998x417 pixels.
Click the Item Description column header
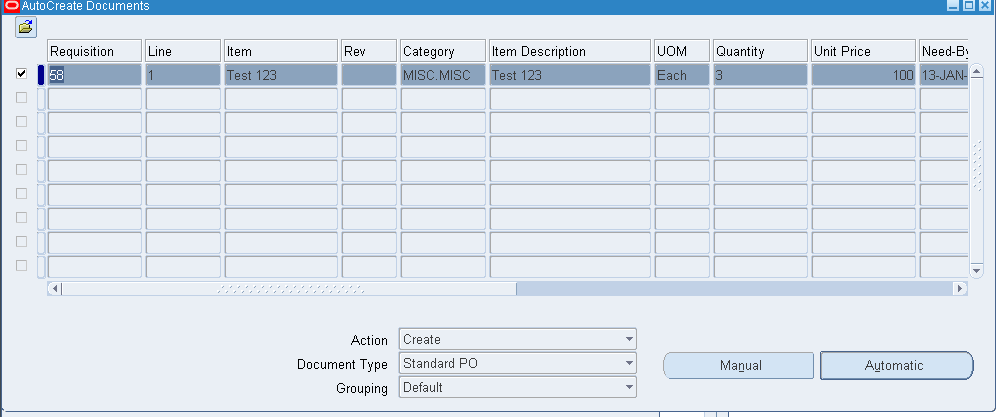(x=570, y=51)
